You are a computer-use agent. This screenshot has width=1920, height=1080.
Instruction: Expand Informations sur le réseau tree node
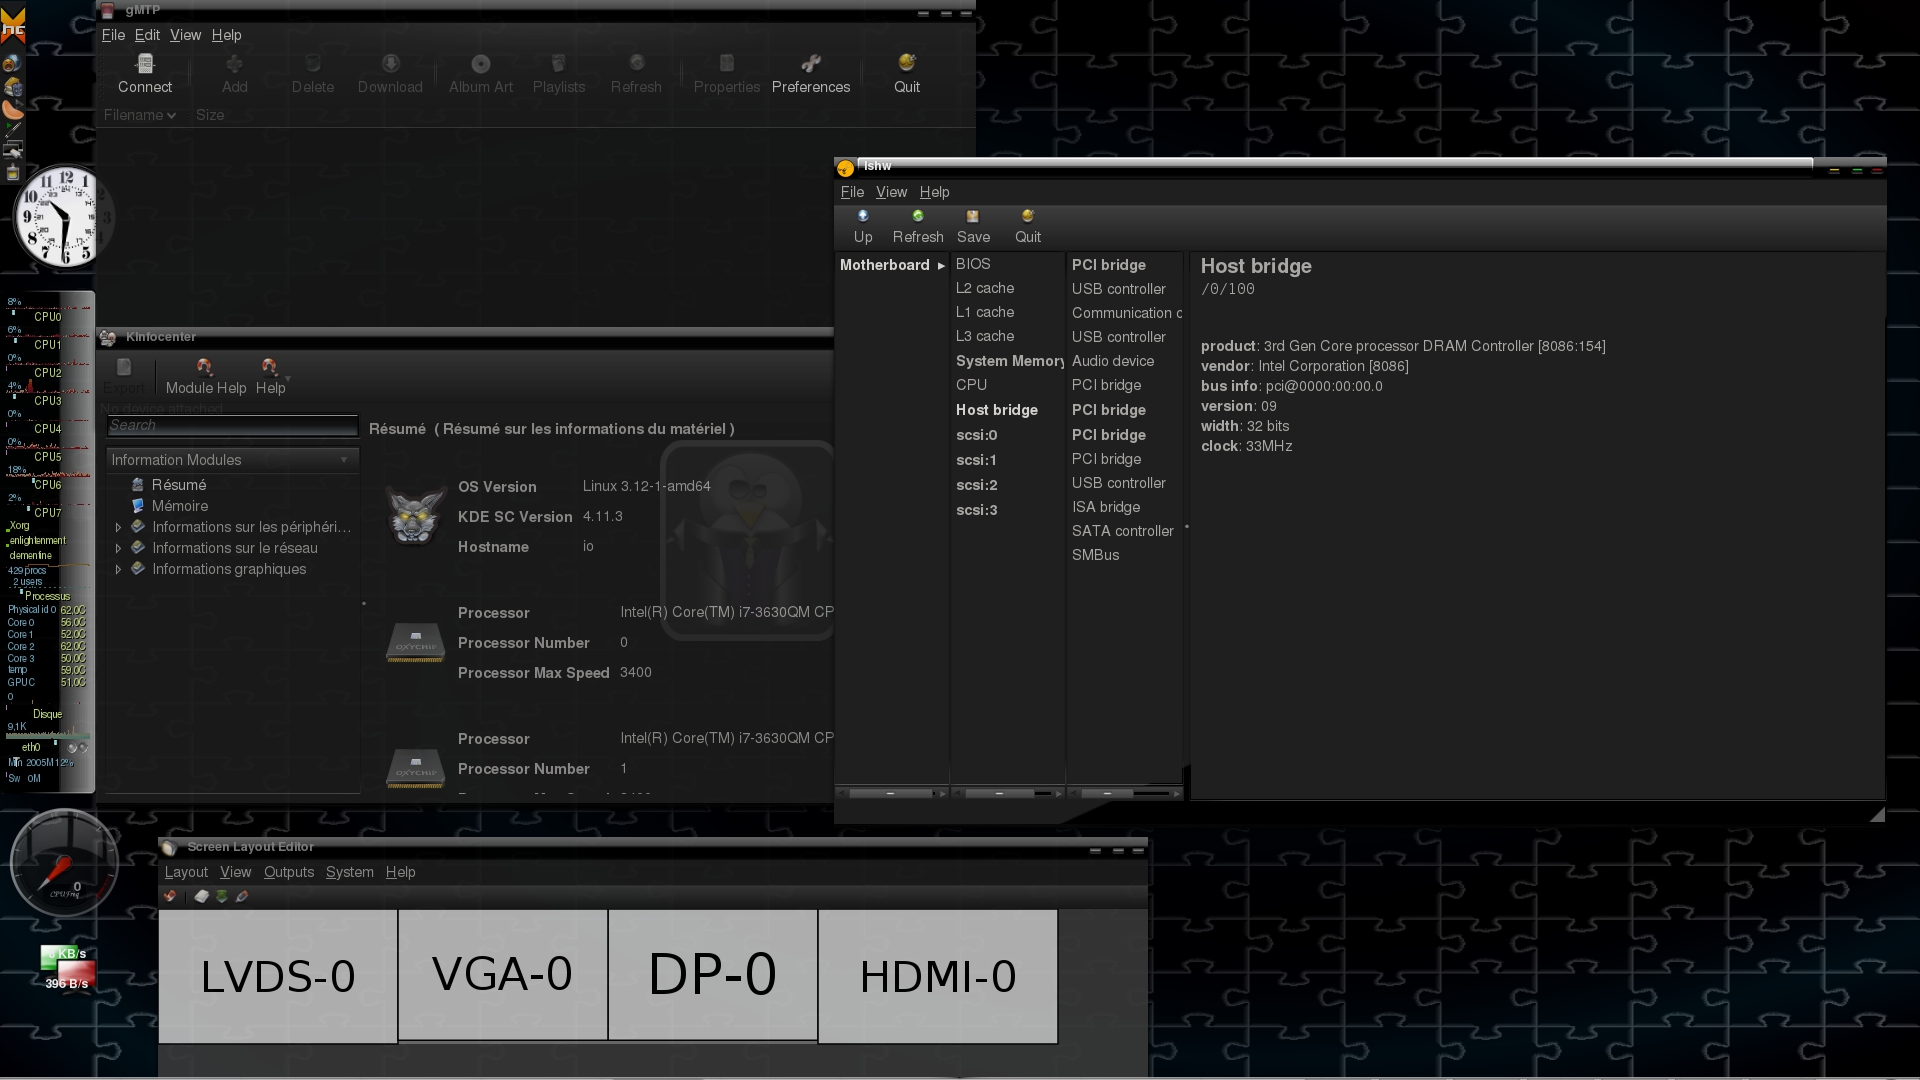point(118,548)
